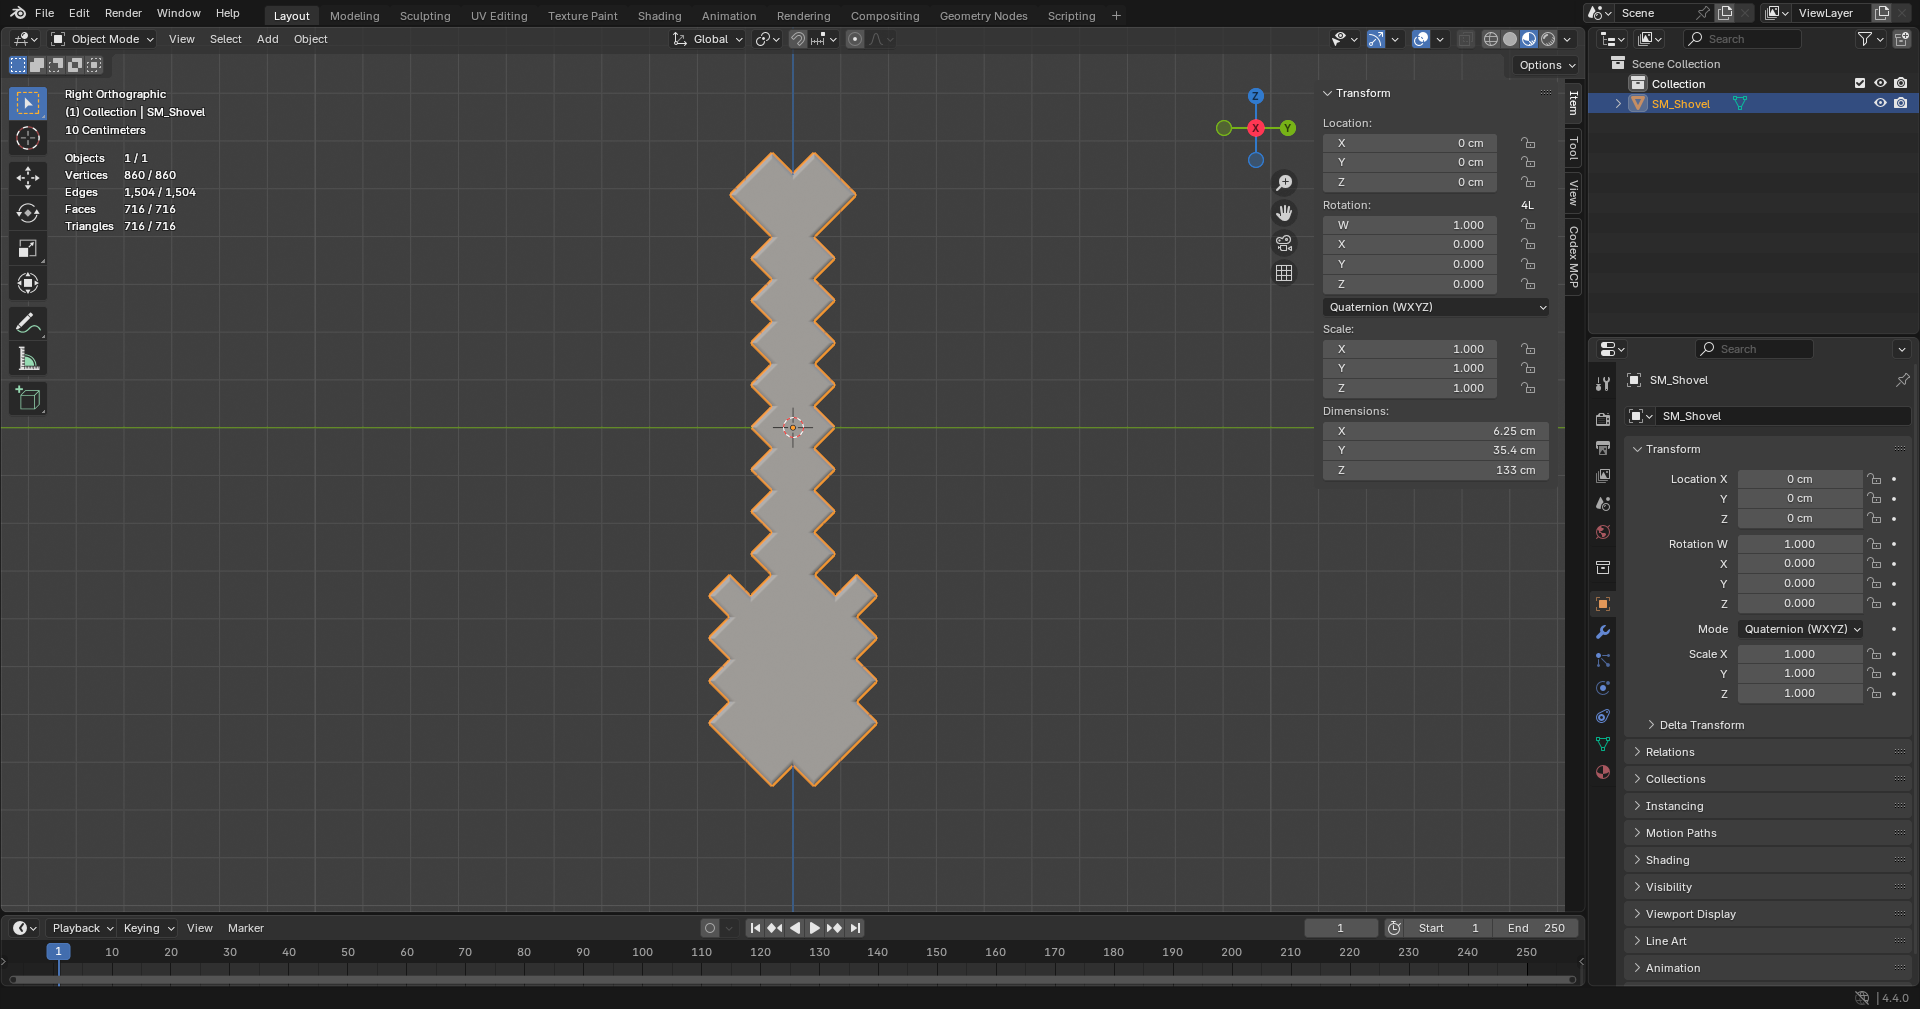Viewport: 1920px width, 1009px height.
Task: Open the Material properties tab icon
Action: [1603, 772]
